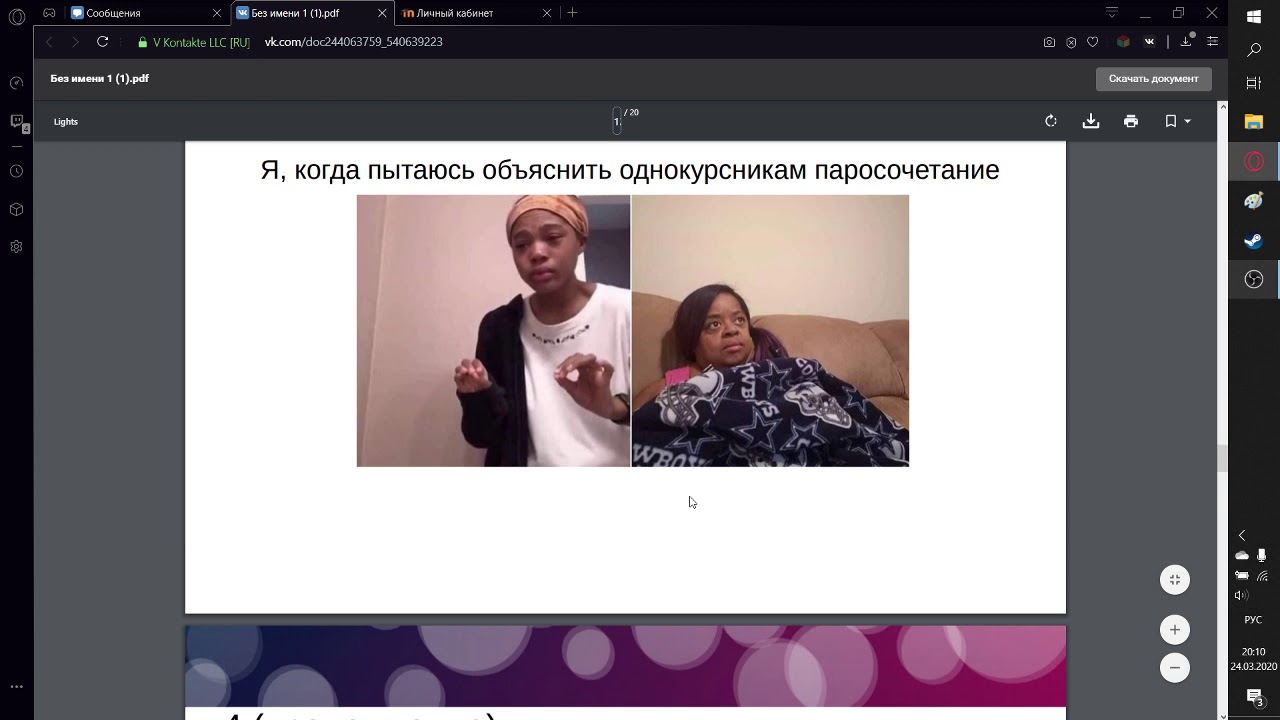Image resolution: width=1280 pixels, height=720 pixels.
Task: Open Steam from the taskbar
Action: (x=1254, y=241)
